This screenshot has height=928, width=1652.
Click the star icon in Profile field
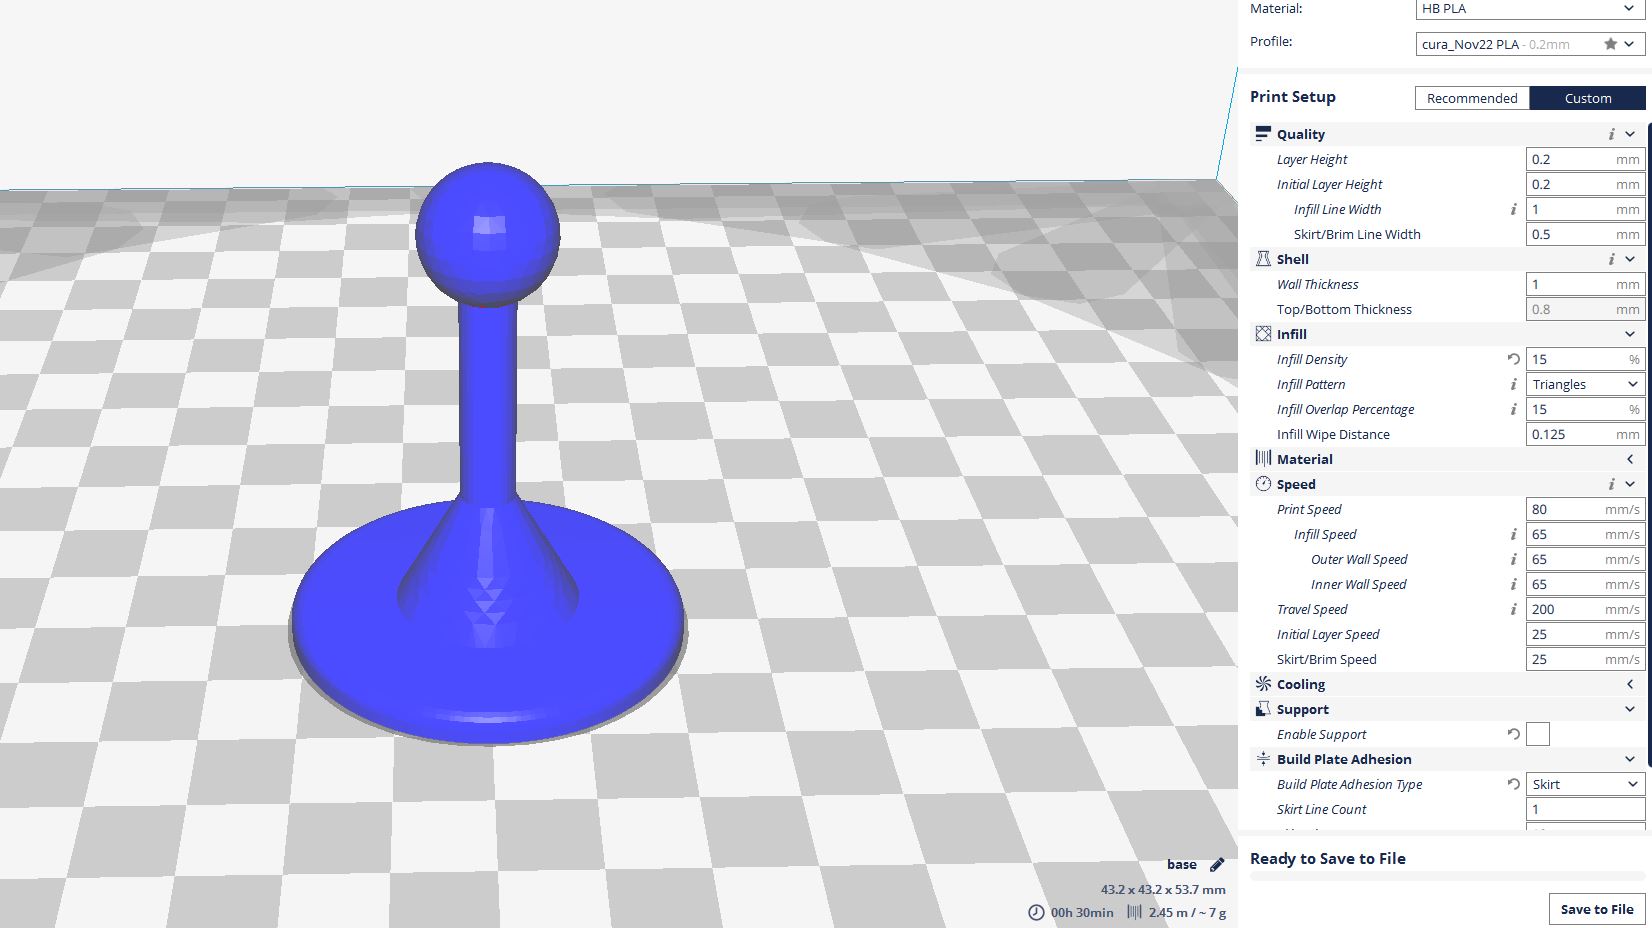(1610, 44)
